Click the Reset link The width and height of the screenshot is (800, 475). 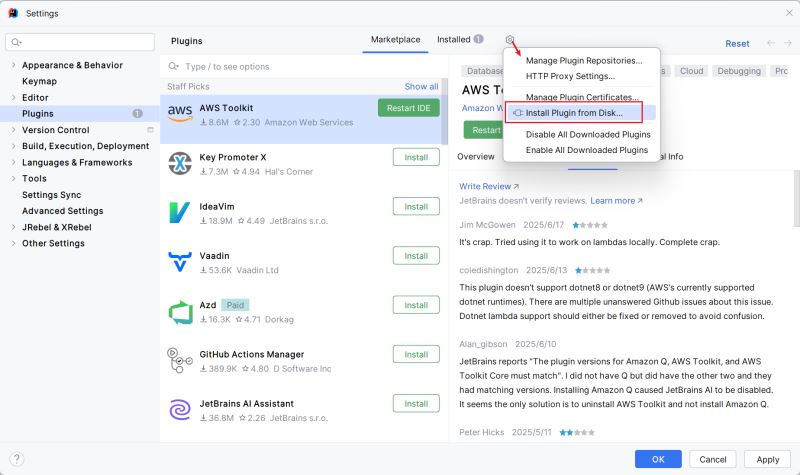[x=737, y=43]
